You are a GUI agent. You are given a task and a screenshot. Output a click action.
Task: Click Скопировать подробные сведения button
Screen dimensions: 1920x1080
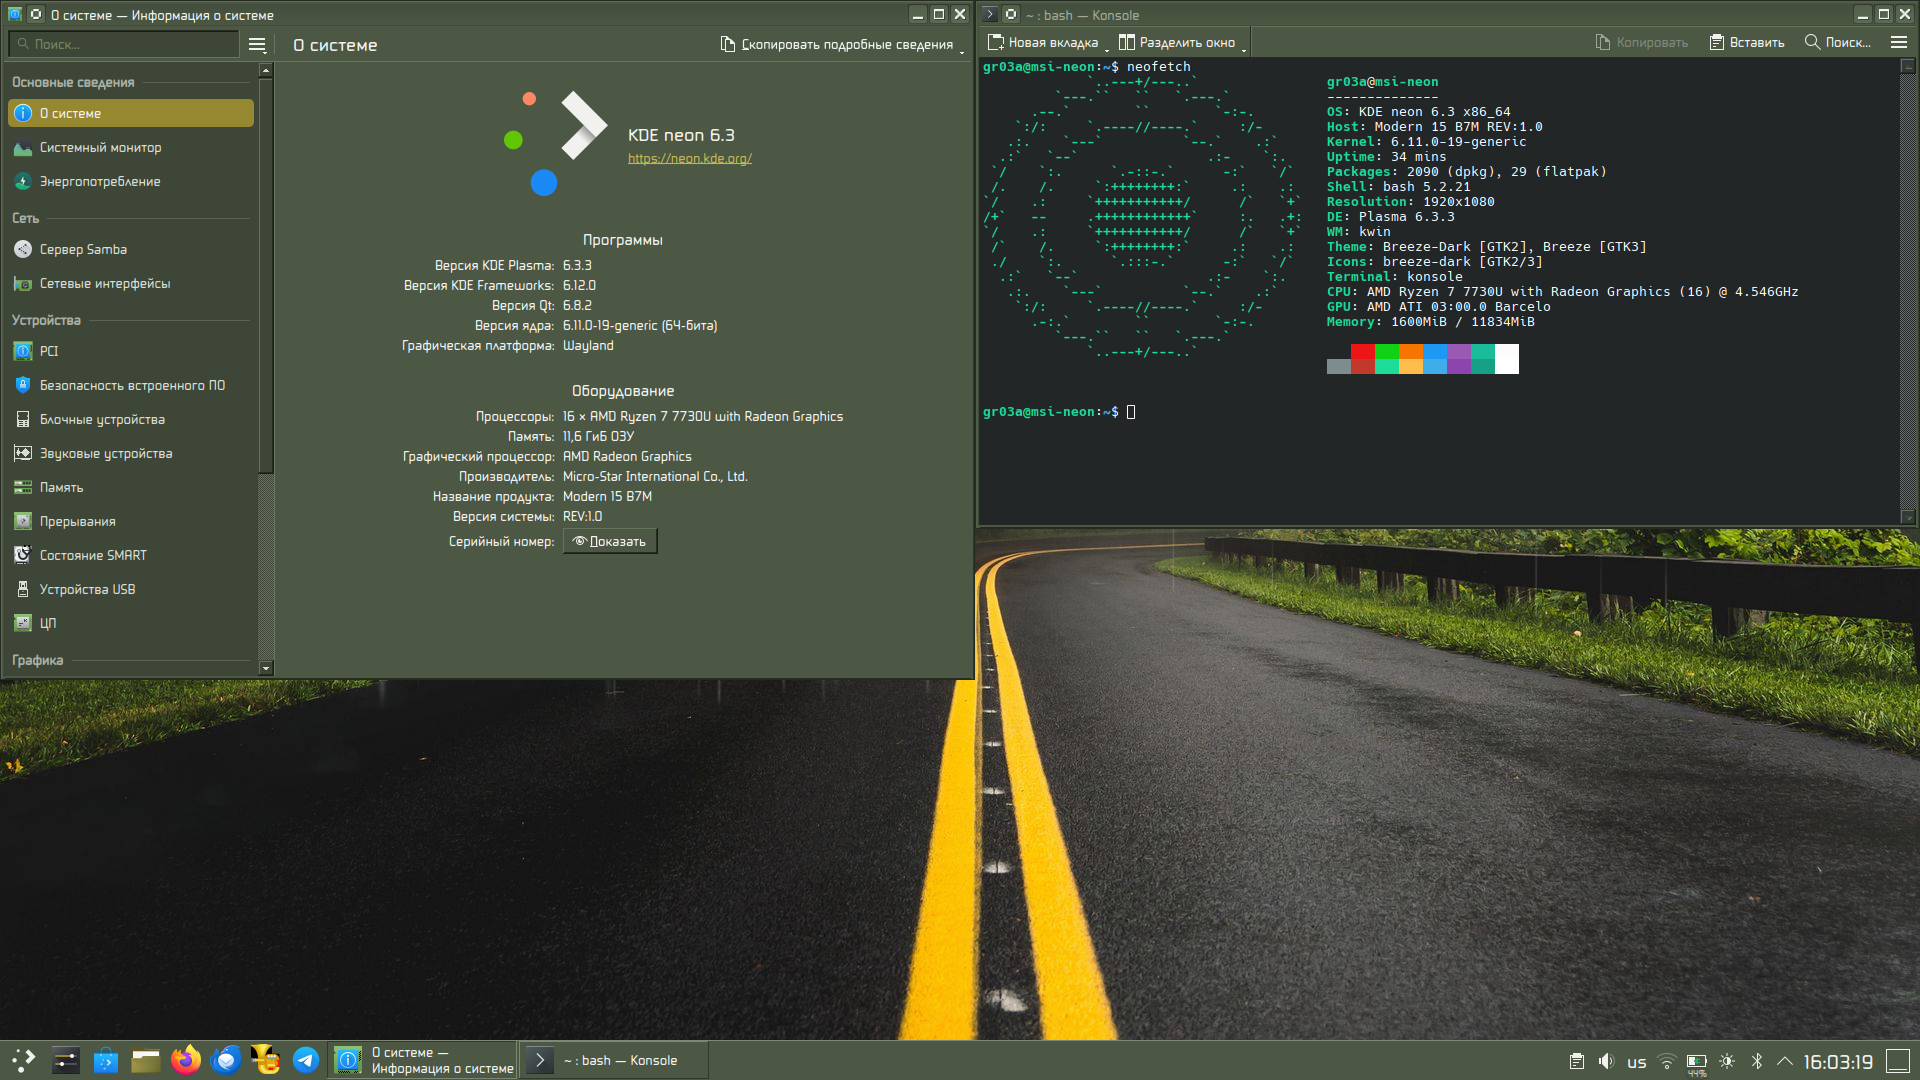[x=837, y=45]
